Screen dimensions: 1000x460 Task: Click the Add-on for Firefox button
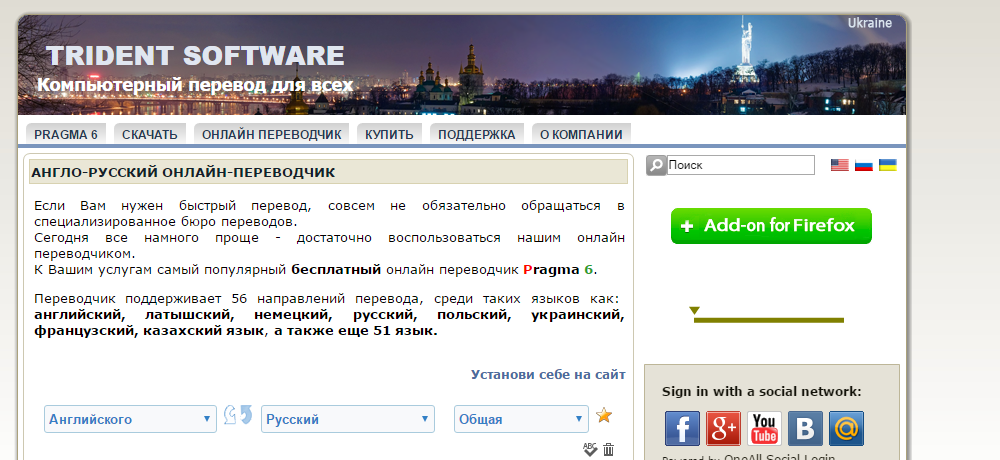(771, 226)
